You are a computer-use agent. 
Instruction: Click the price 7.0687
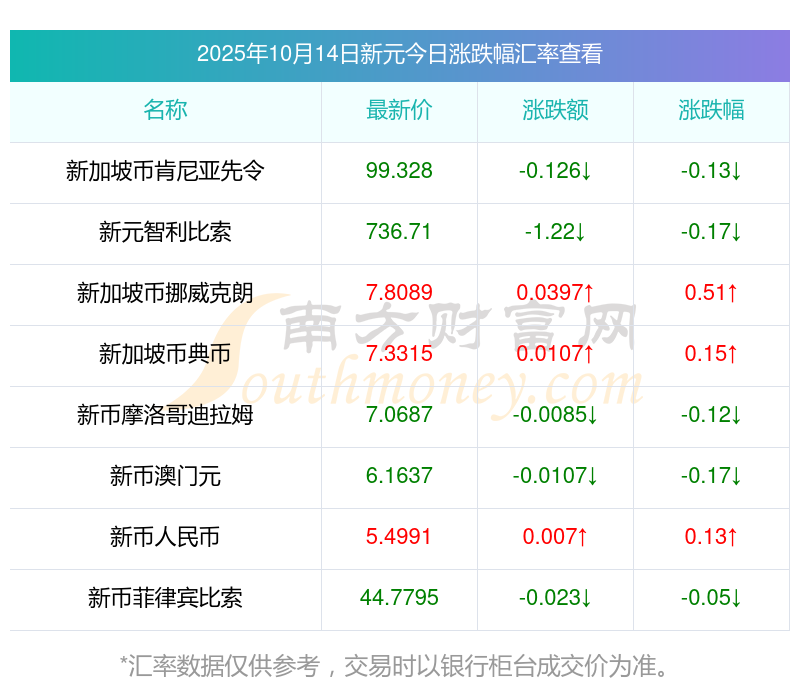(399, 415)
